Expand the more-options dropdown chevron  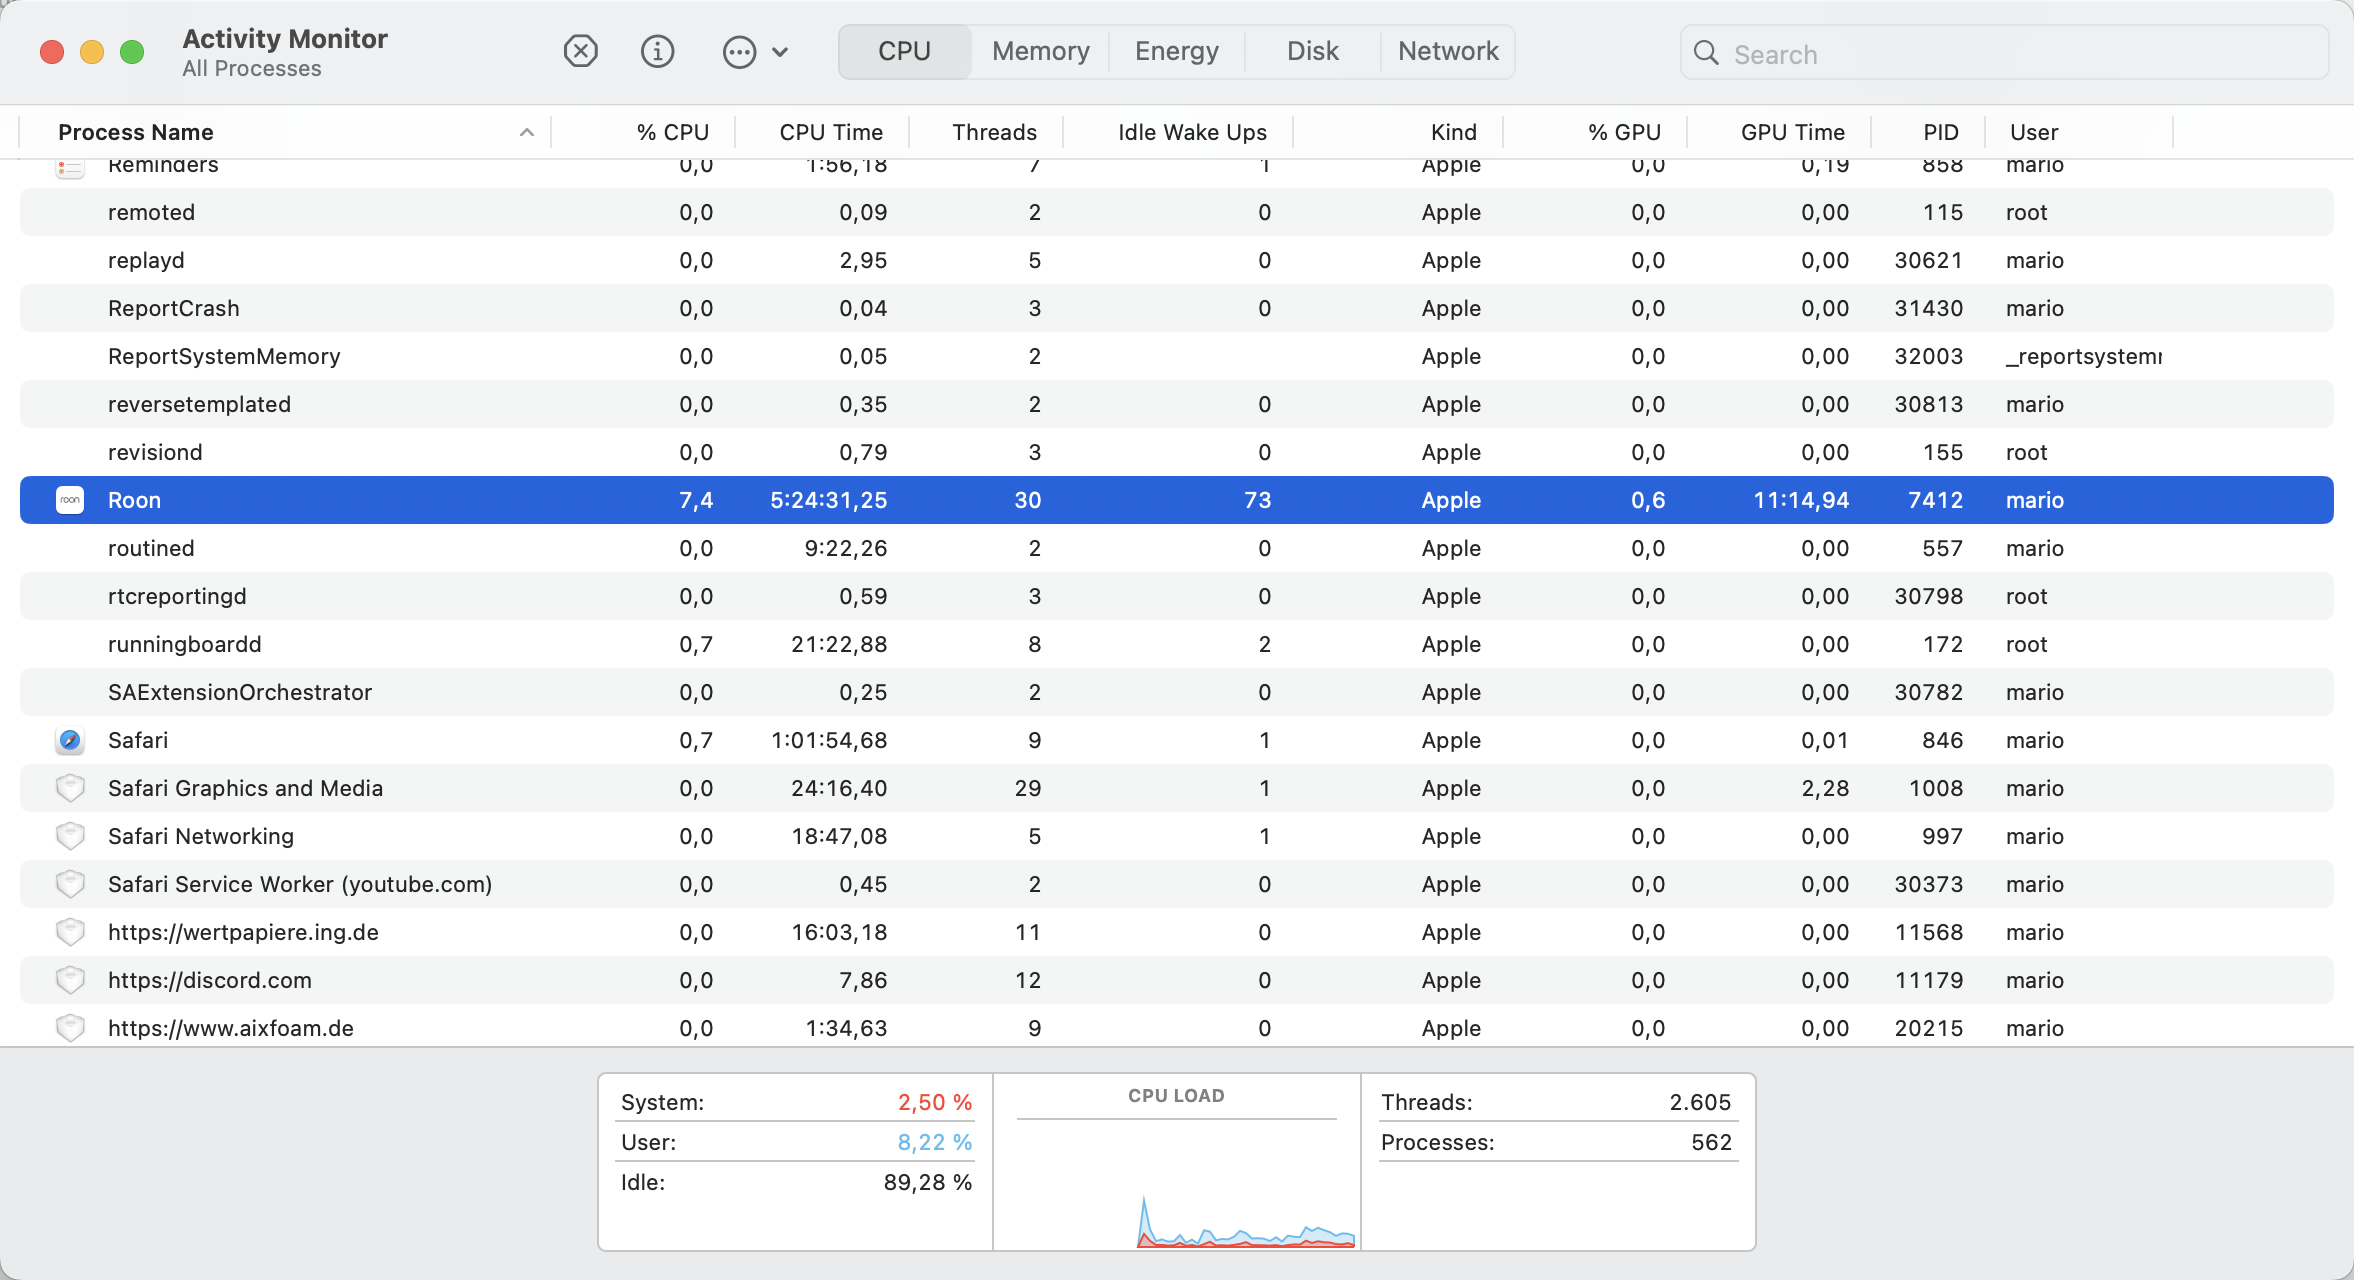click(x=780, y=52)
